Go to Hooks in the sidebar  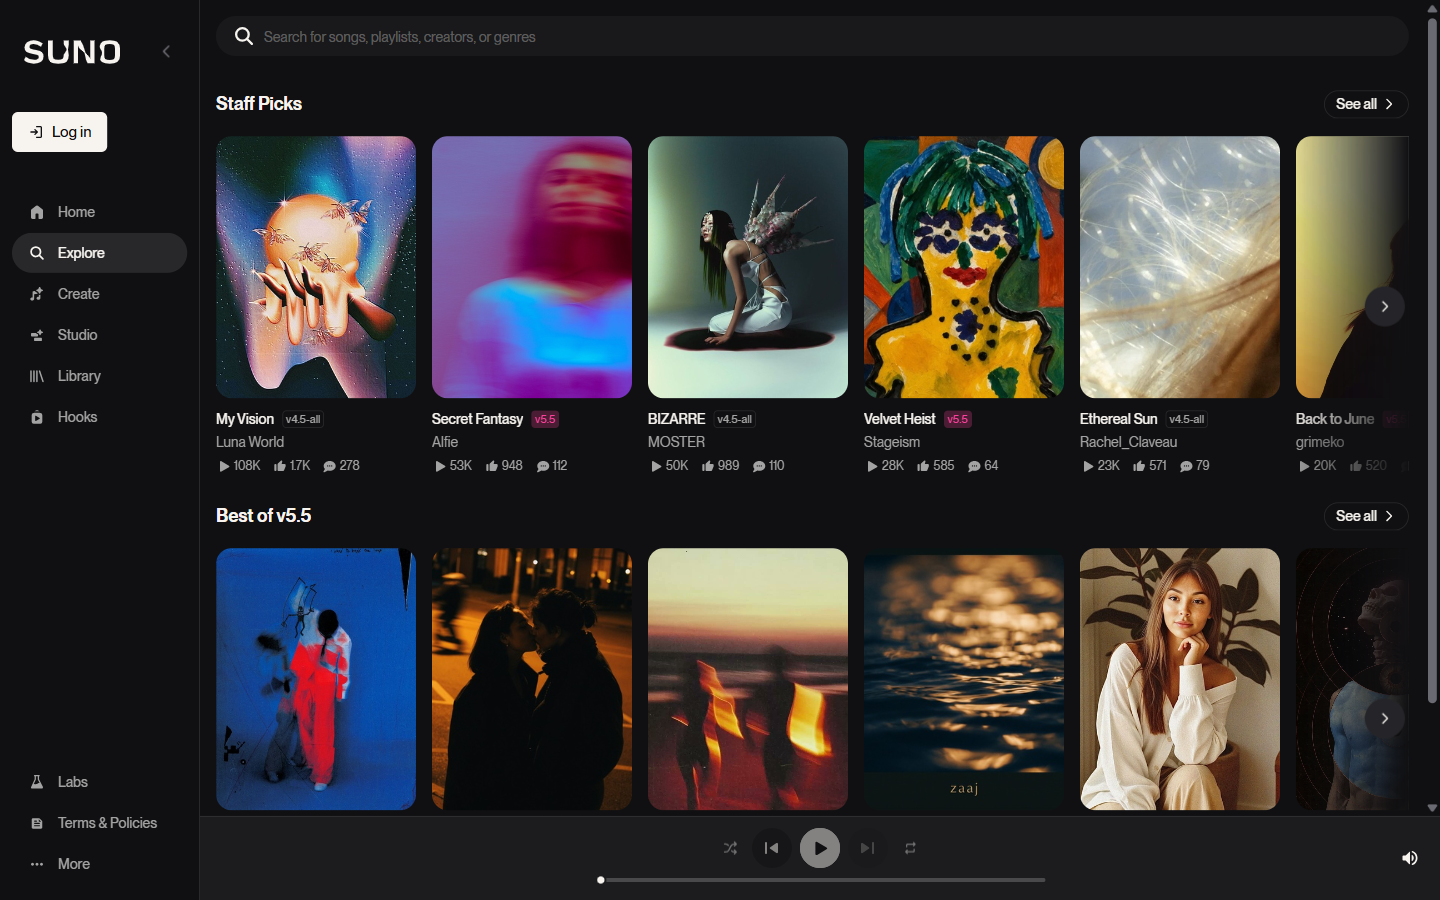99,417
